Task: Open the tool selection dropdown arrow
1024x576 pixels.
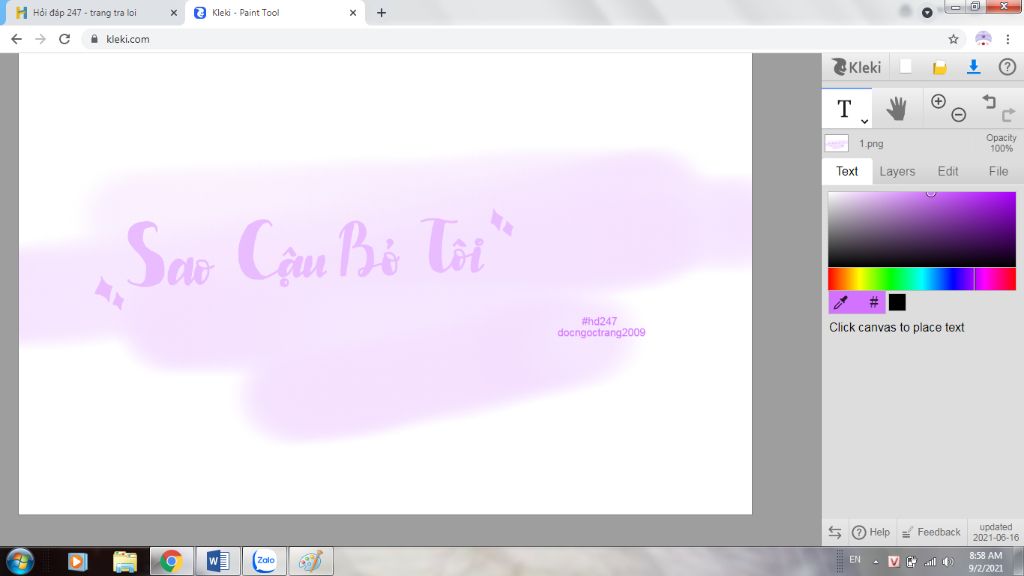Action: coord(864,121)
